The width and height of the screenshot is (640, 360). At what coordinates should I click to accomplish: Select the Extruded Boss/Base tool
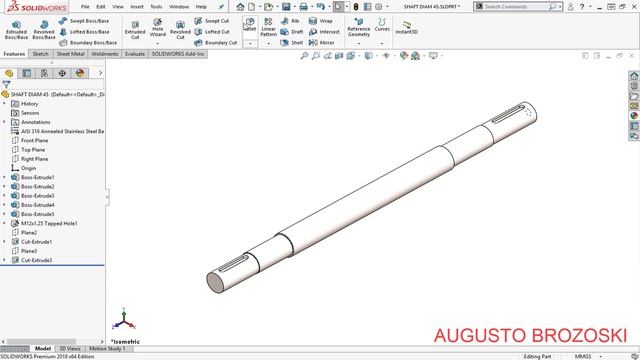16,30
